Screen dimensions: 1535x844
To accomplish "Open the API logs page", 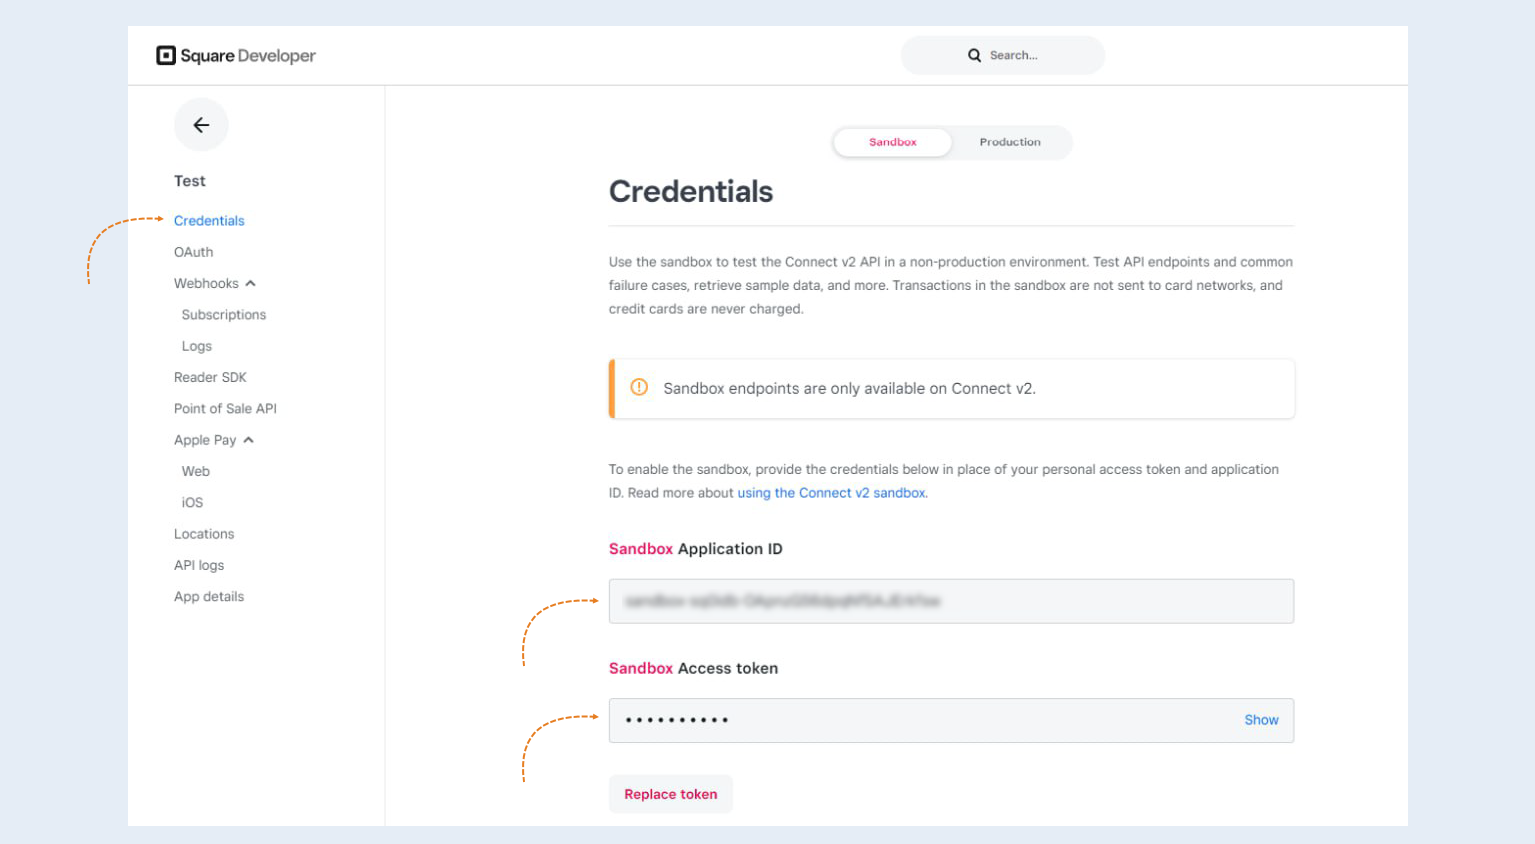I will (x=199, y=565).
